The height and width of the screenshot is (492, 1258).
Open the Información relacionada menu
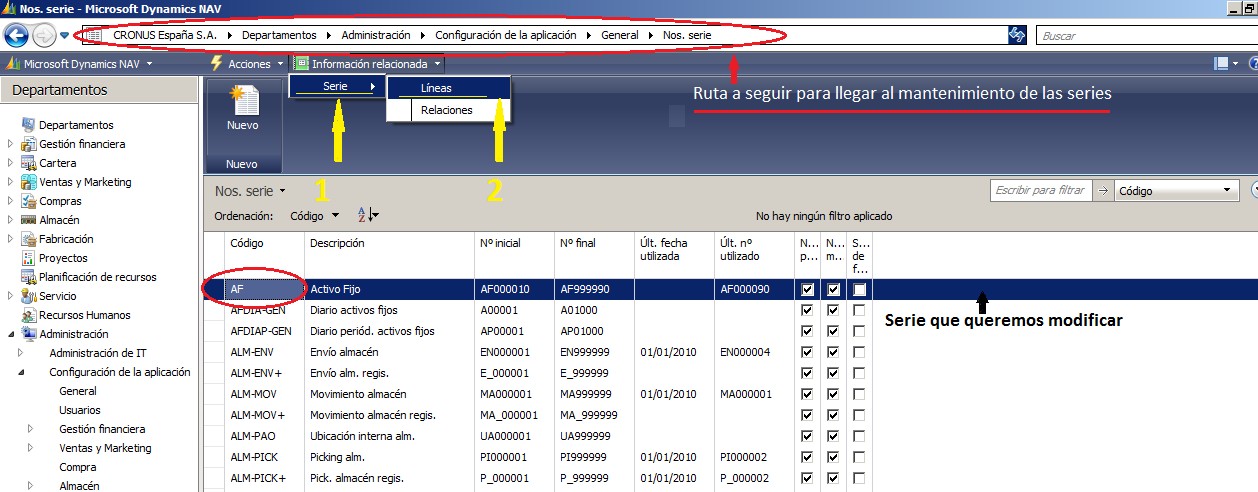pyautogui.click(x=368, y=63)
